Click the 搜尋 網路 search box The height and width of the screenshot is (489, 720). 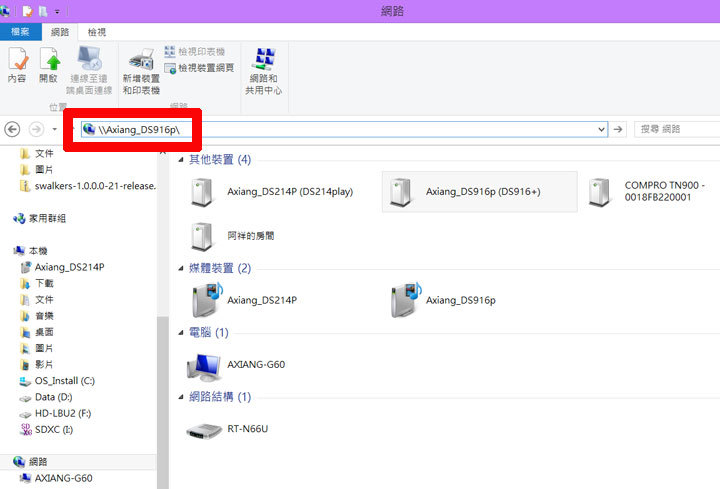[677, 129]
